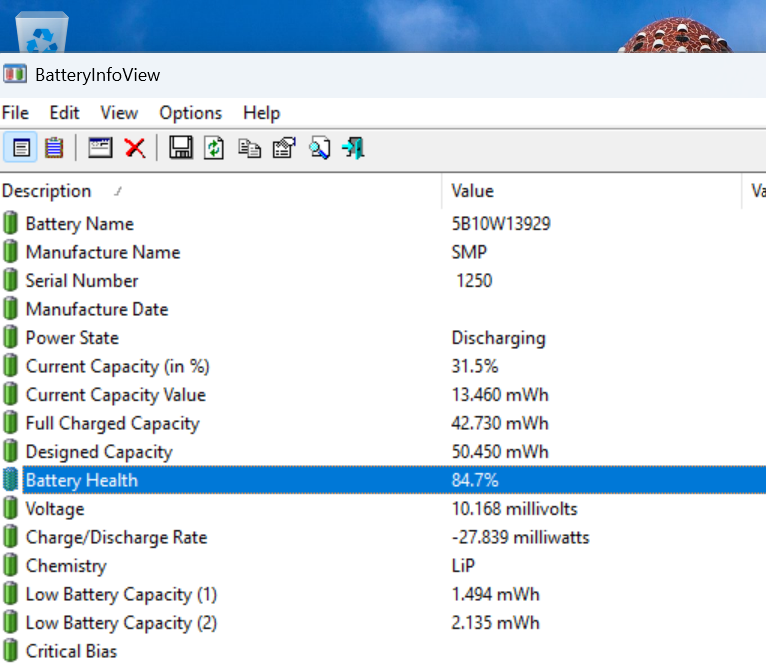Click the SMP manufacturer value
This screenshot has width=766, height=663.
tap(469, 252)
